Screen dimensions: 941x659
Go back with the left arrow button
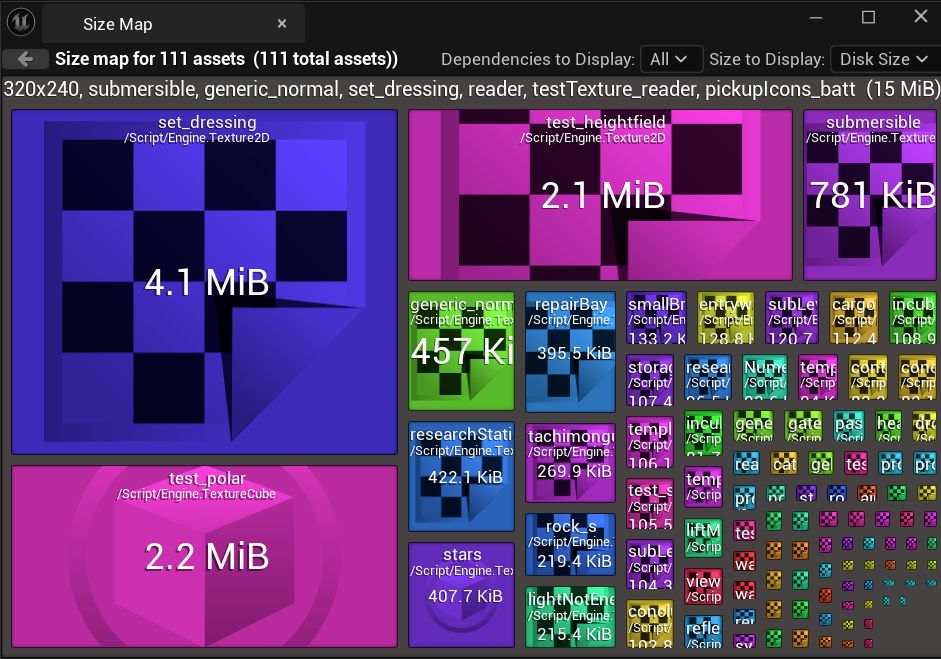click(x=25, y=59)
